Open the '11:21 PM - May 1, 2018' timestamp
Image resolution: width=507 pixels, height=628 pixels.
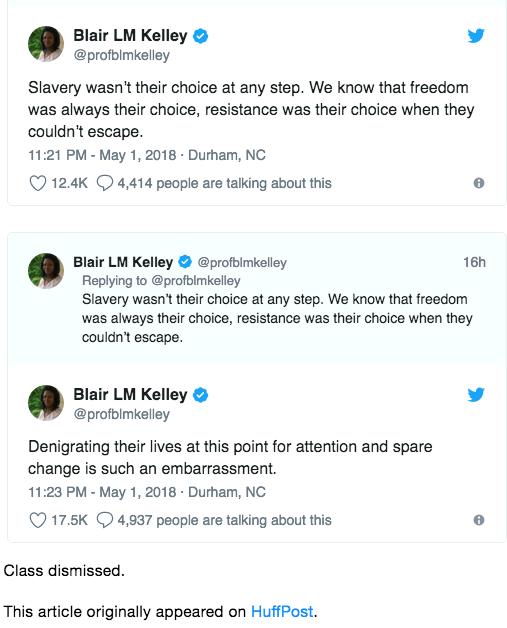coord(102,155)
